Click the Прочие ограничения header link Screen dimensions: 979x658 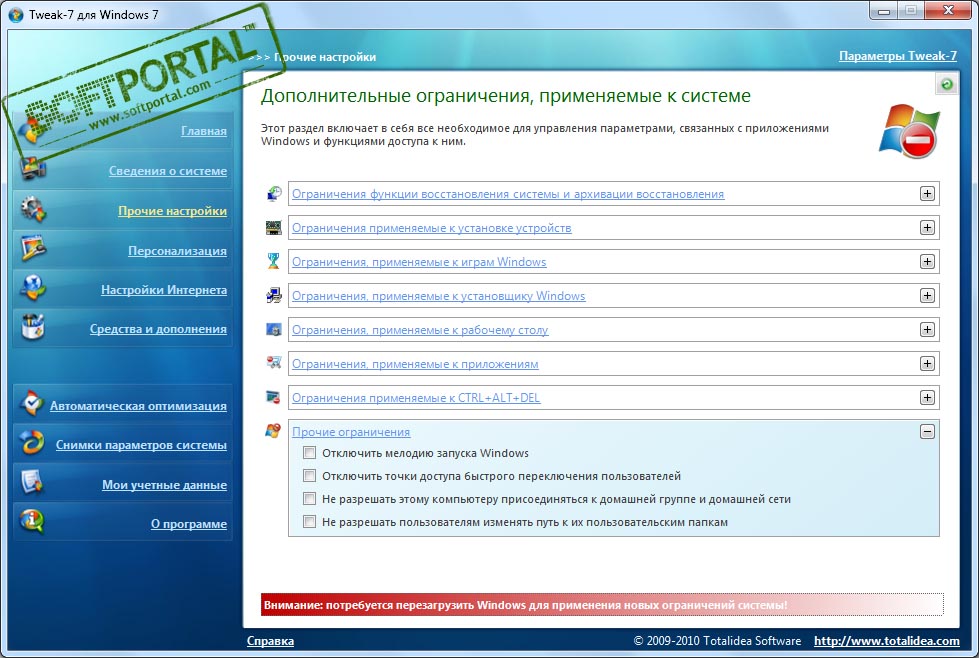(x=351, y=432)
